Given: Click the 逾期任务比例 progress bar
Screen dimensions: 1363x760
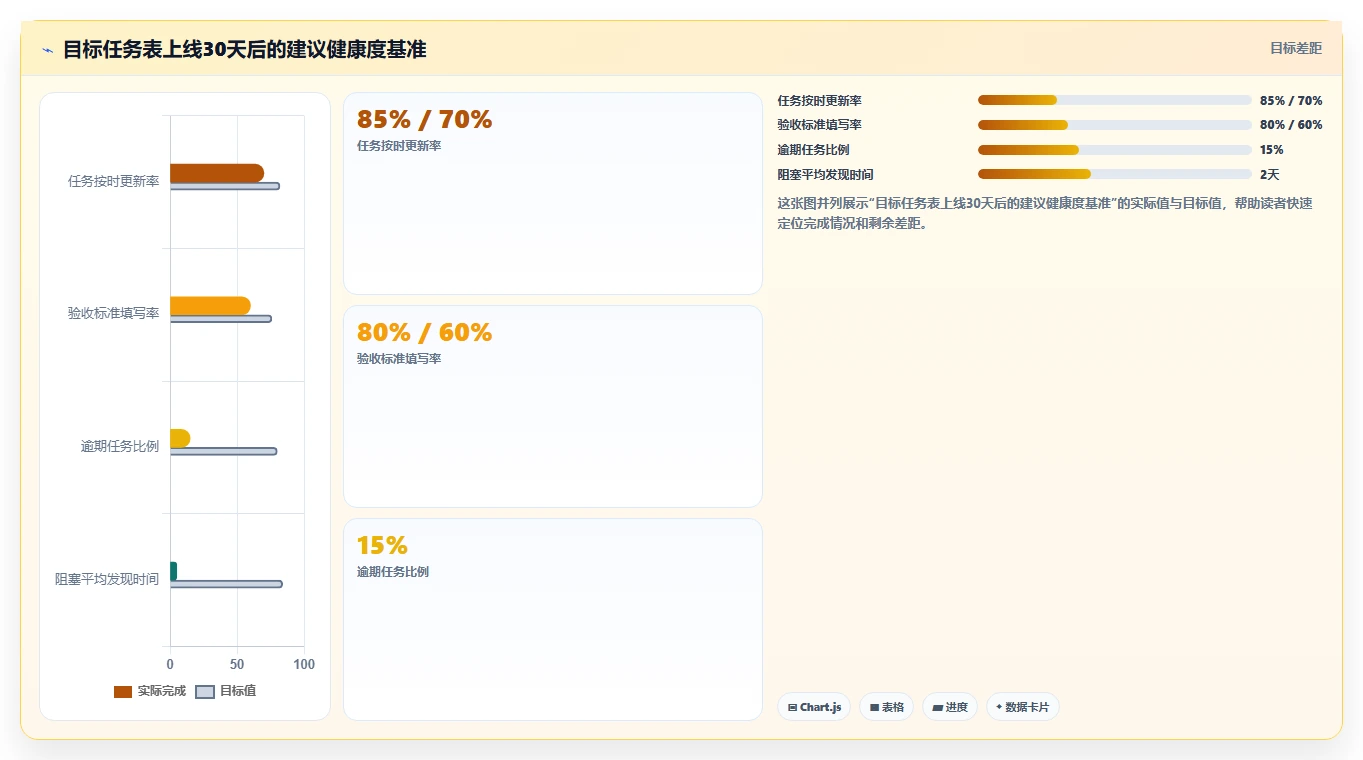Looking at the screenshot, I should [1115, 150].
